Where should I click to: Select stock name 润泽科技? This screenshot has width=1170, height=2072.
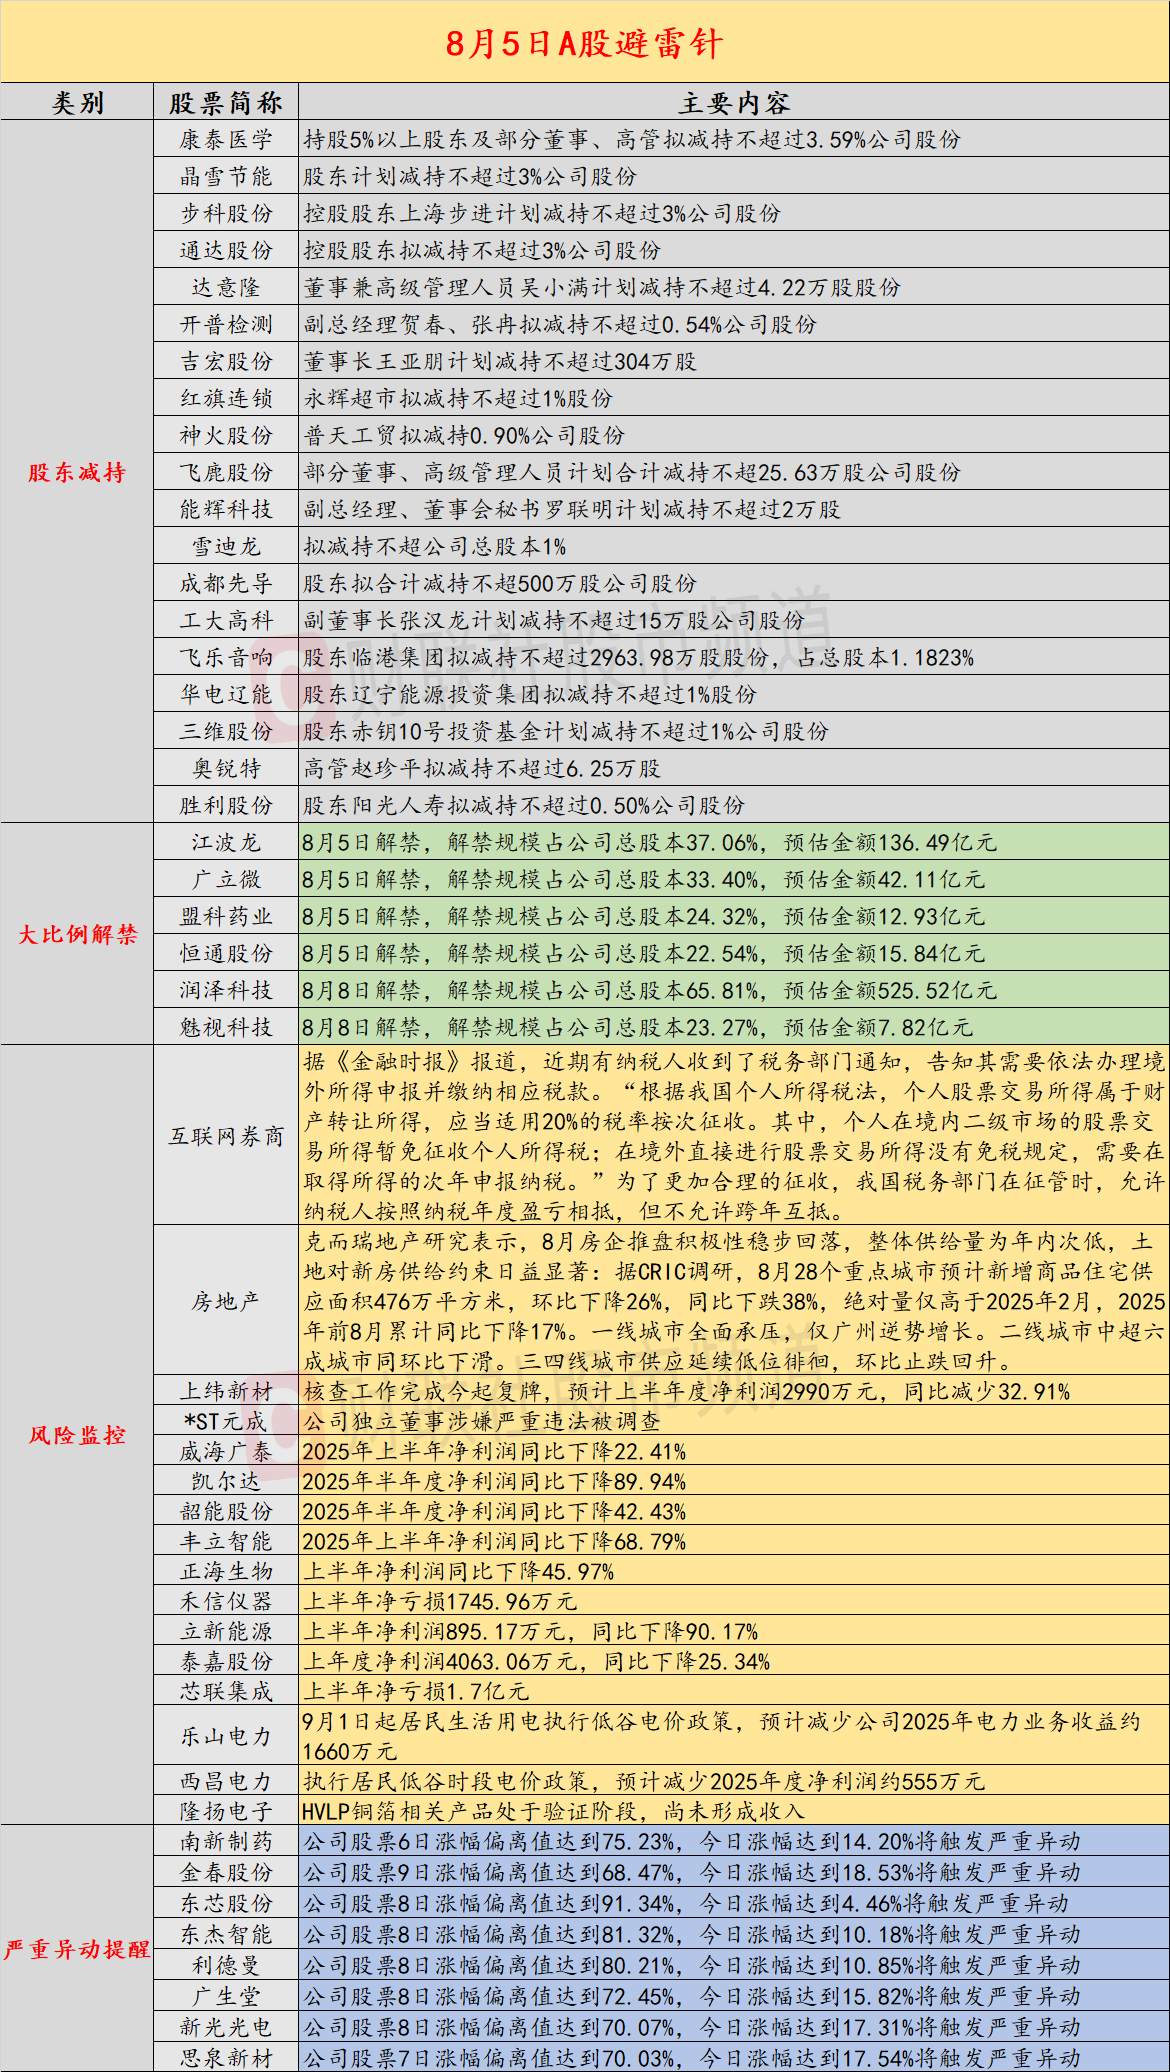[226, 990]
